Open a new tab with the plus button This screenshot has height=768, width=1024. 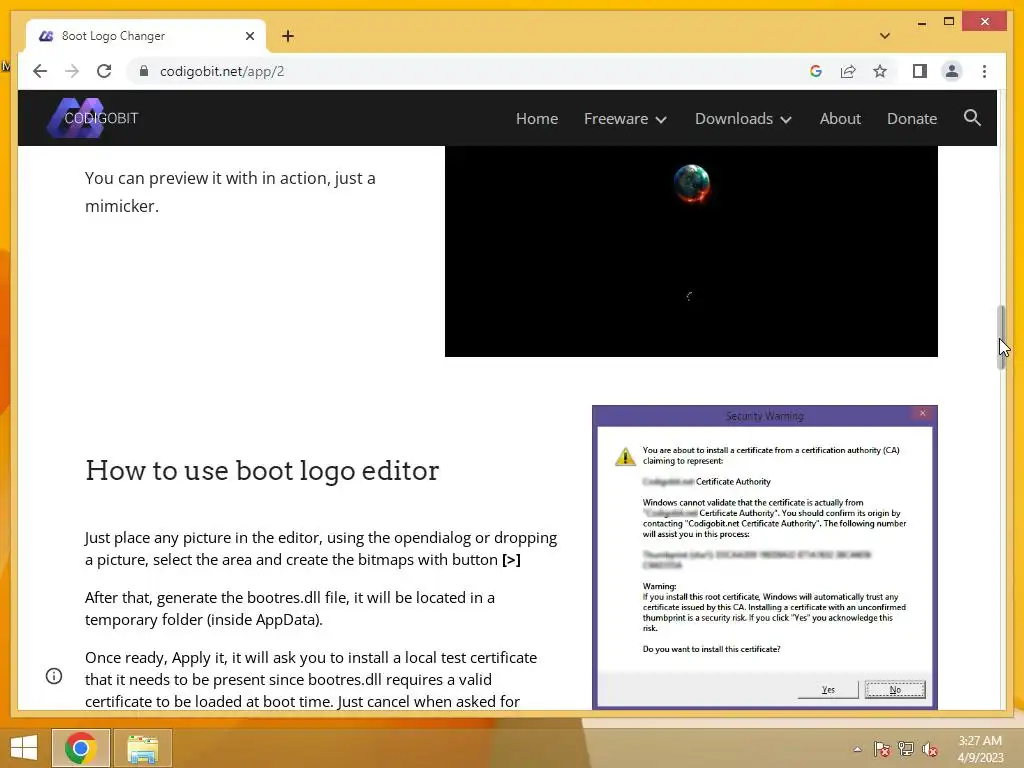pyautogui.click(x=288, y=36)
